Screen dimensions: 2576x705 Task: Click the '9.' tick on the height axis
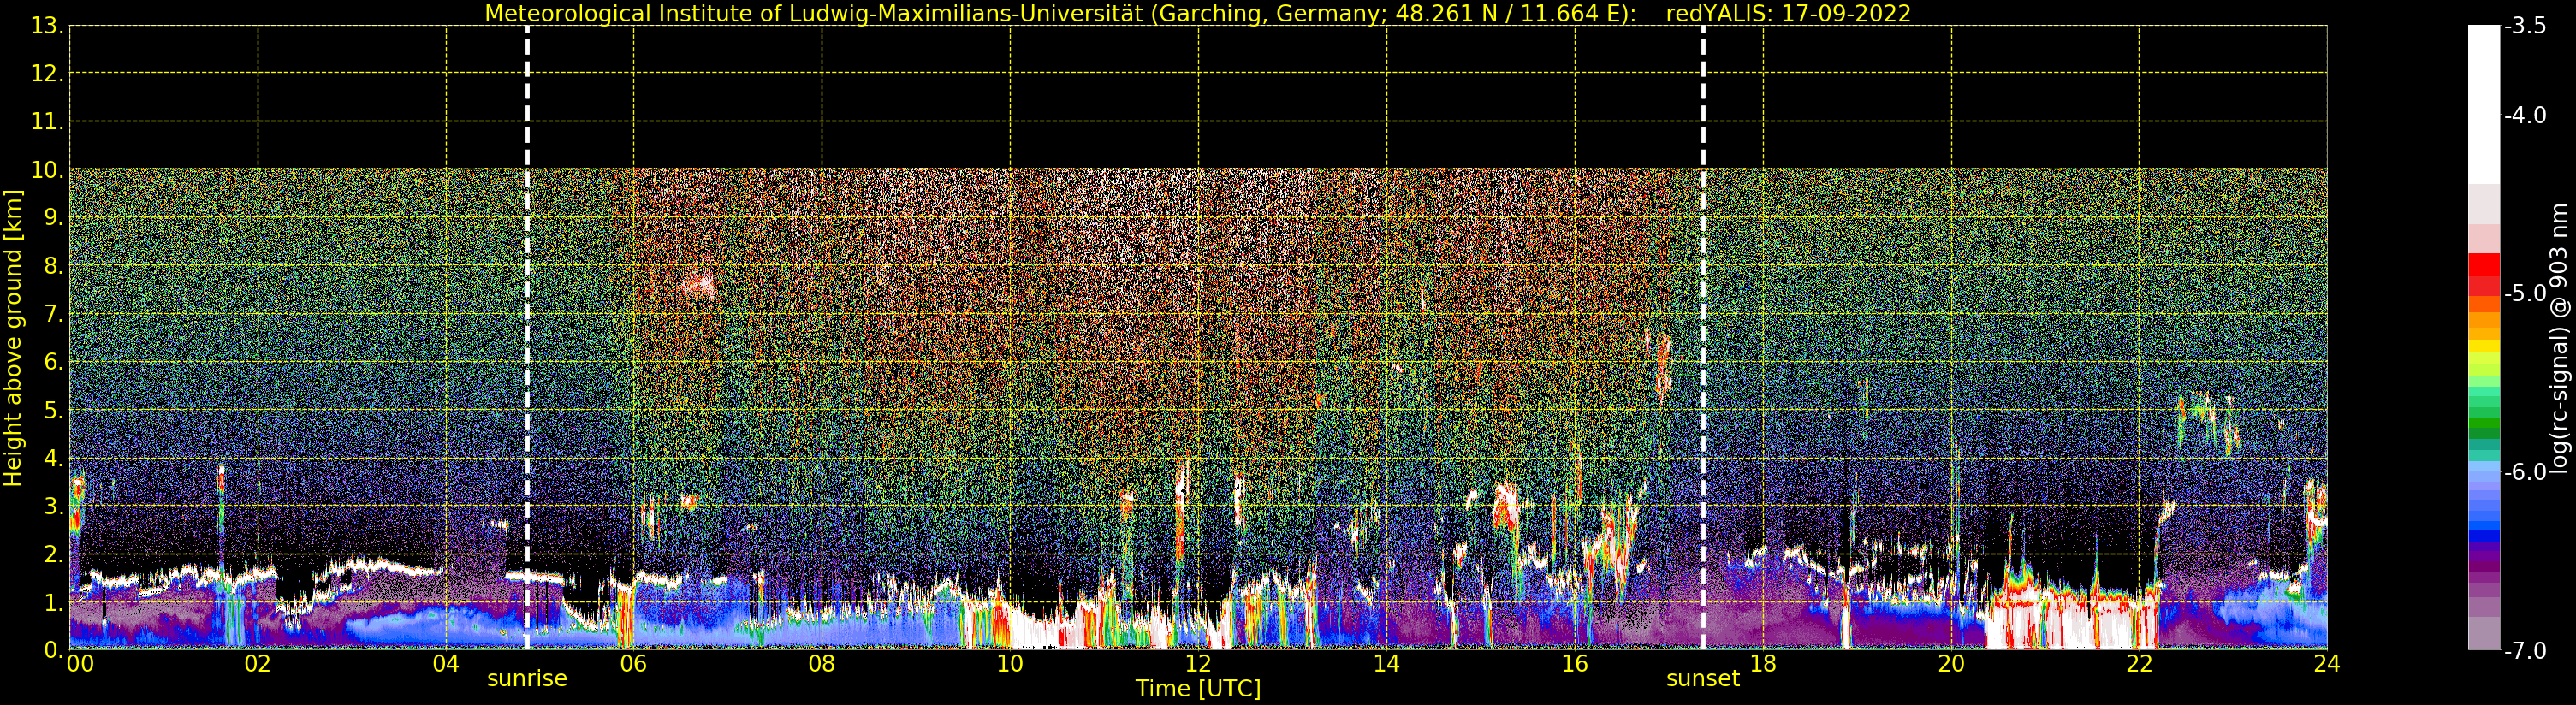pyautogui.click(x=53, y=218)
